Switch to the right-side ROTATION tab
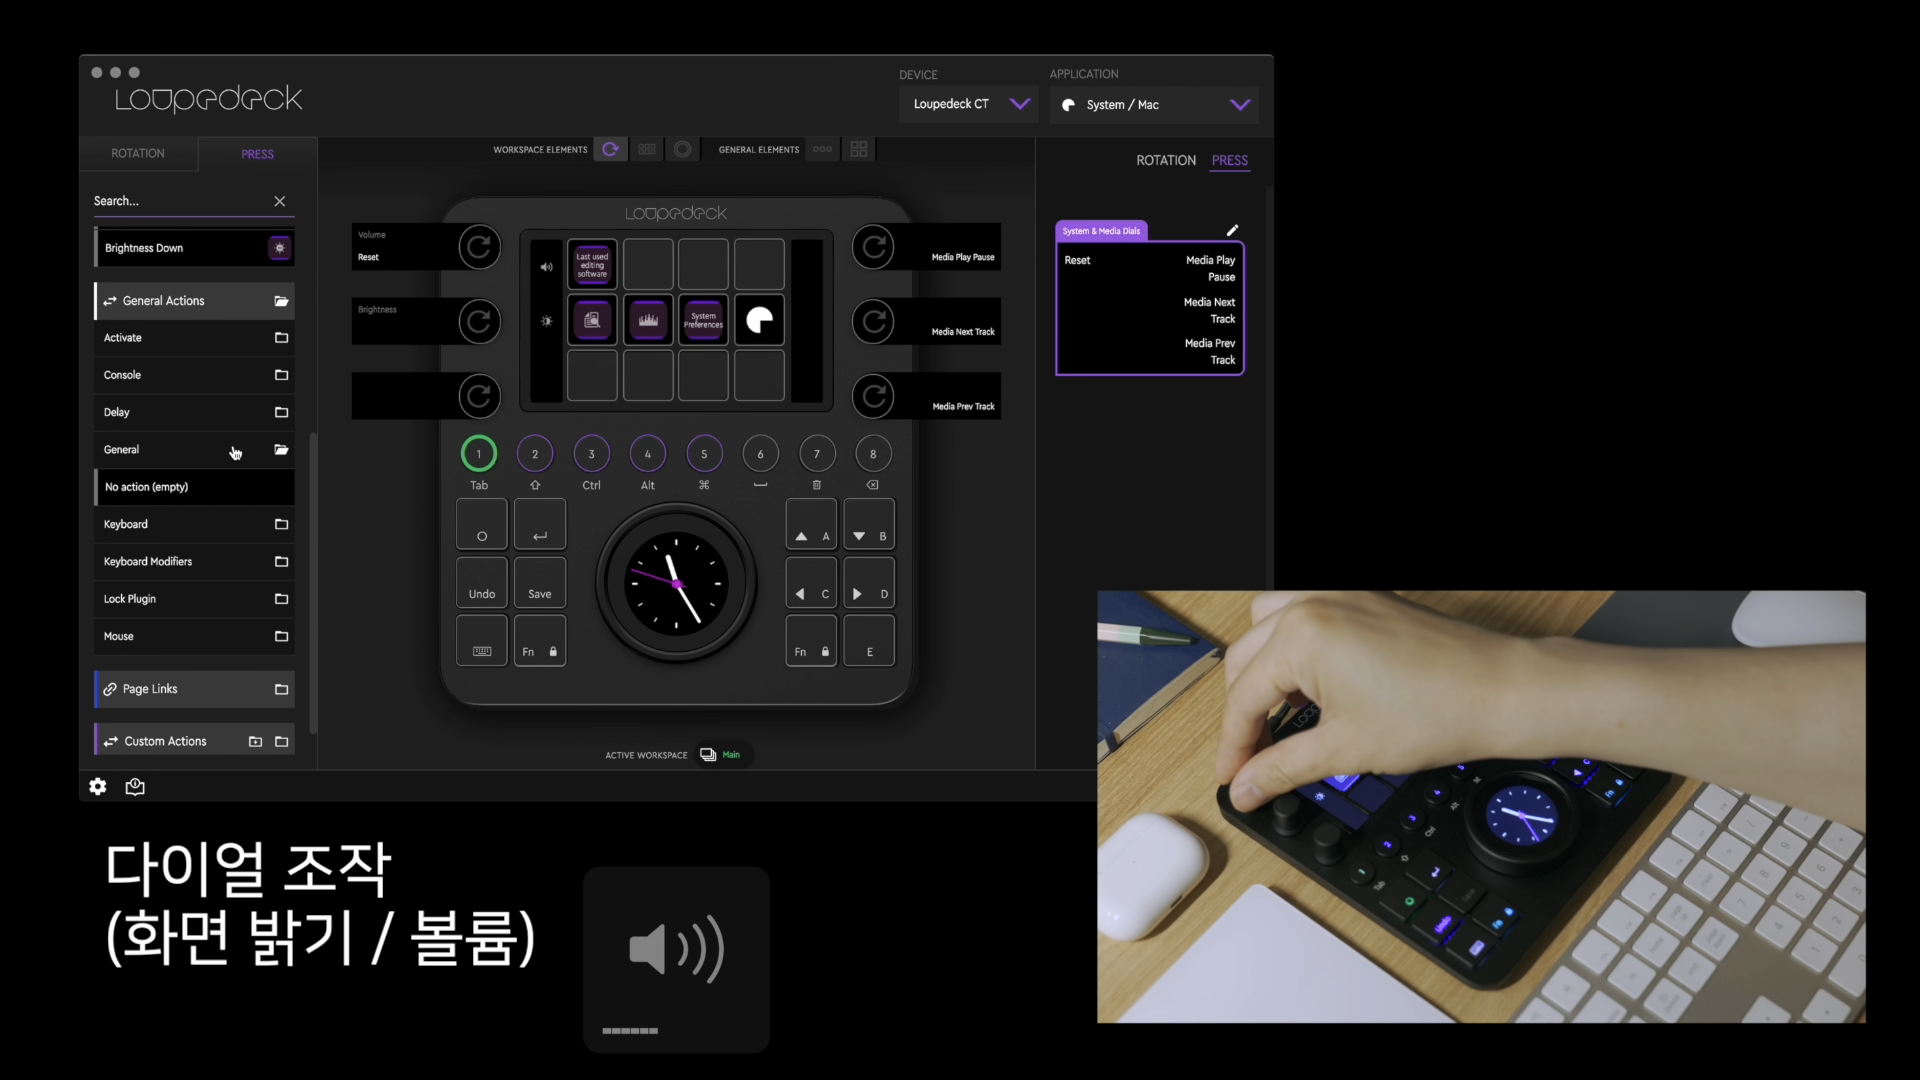 pos(1165,160)
